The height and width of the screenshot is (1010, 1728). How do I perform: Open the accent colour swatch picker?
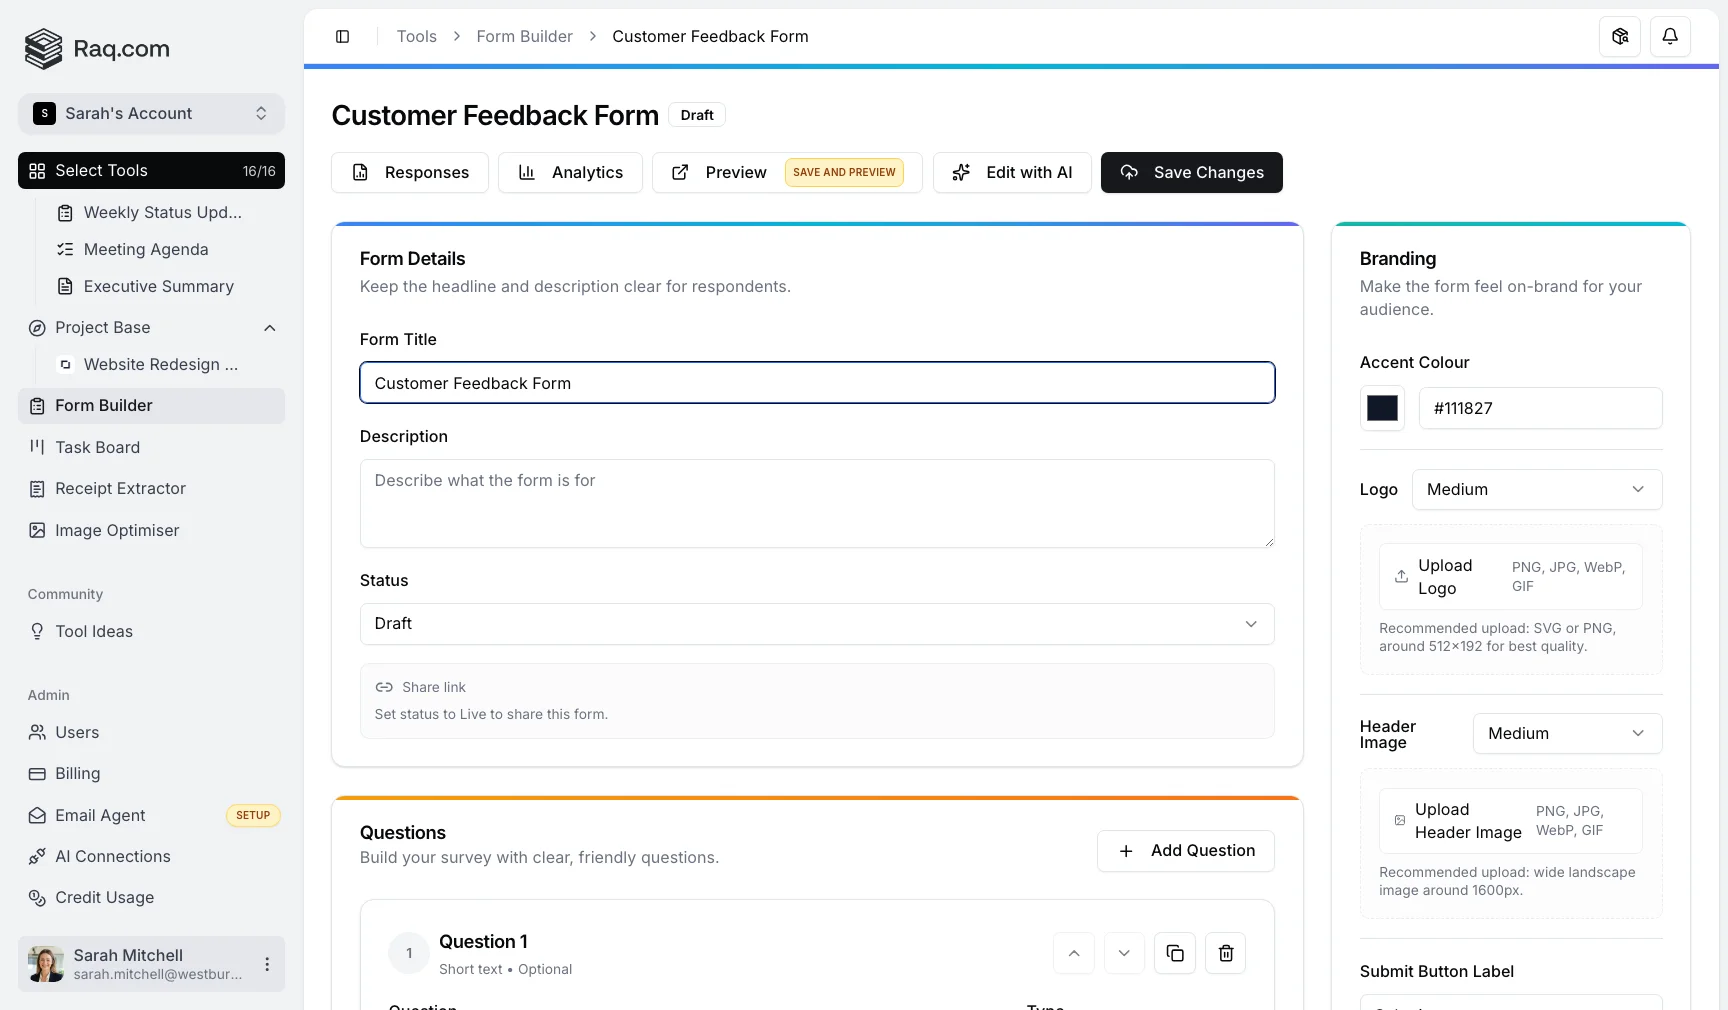(1381, 408)
